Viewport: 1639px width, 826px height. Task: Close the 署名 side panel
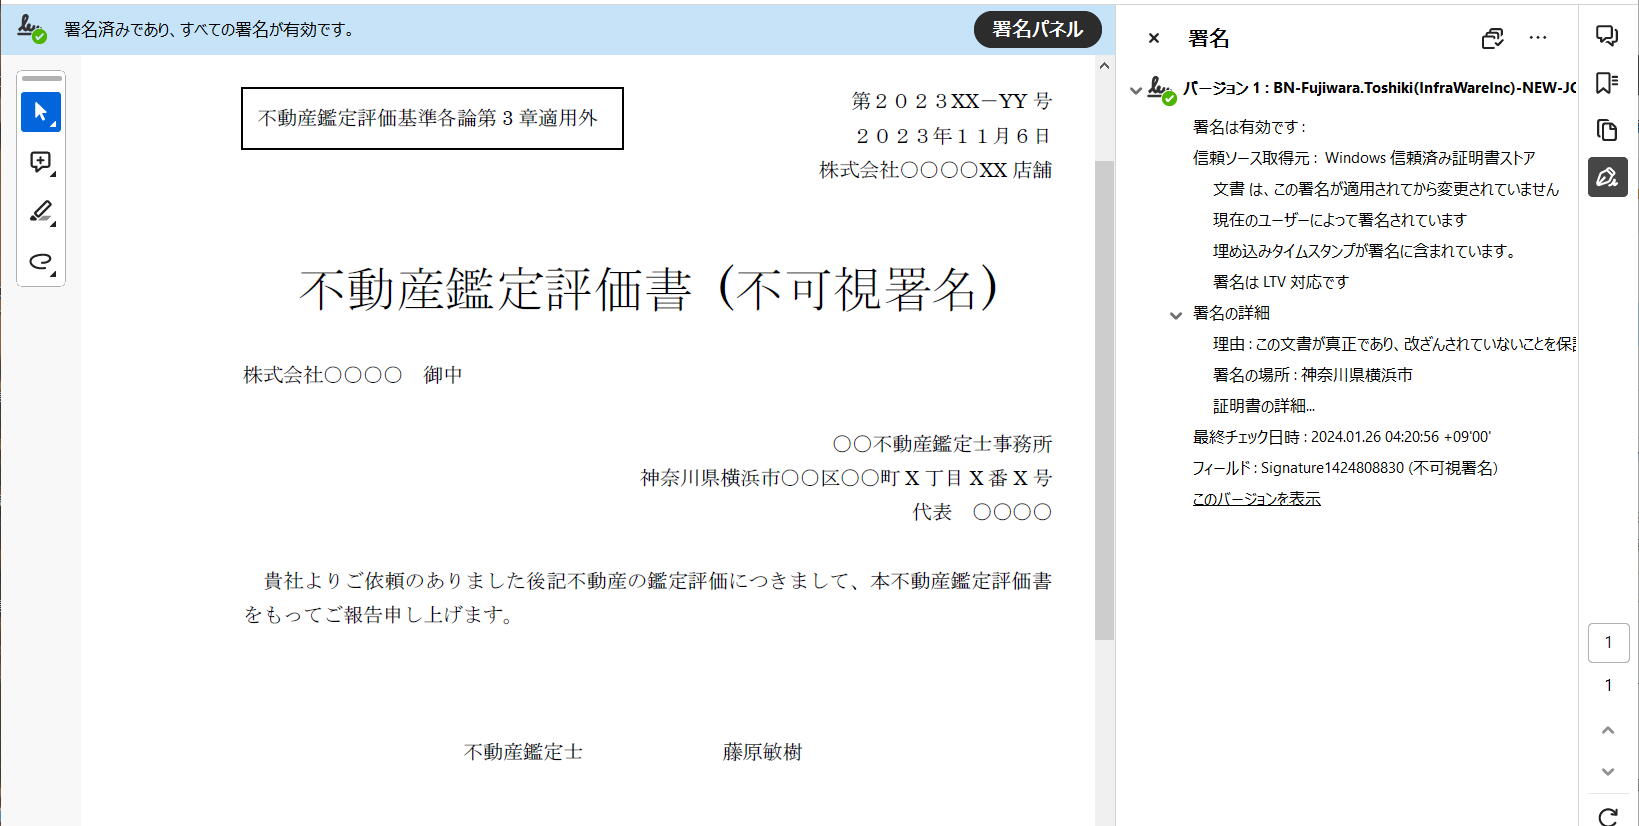coord(1154,38)
